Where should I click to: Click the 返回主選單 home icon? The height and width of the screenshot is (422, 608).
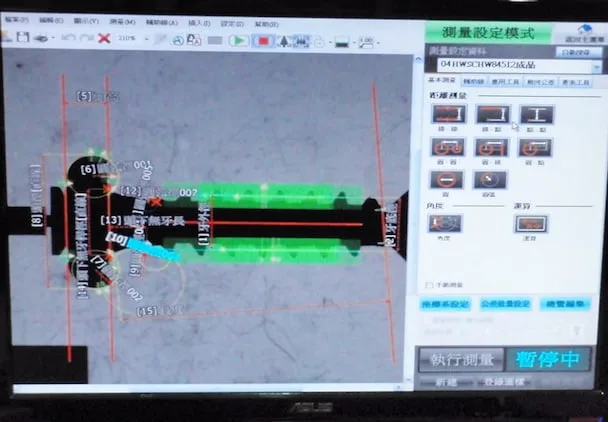(584, 33)
